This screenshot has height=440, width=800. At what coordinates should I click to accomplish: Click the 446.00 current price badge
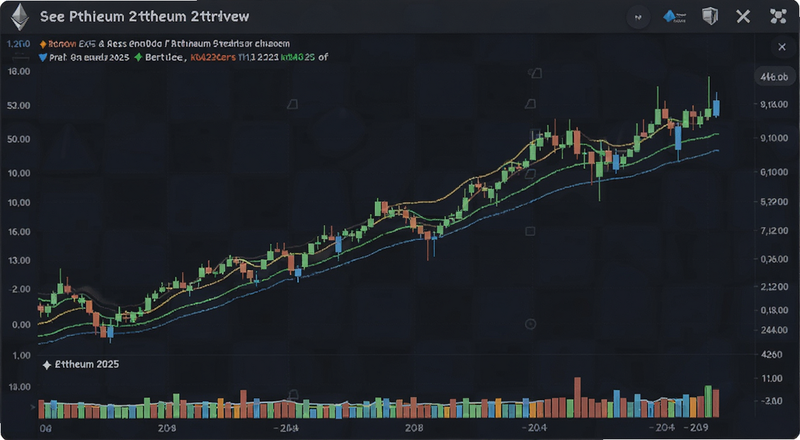(x=774, y=77)
